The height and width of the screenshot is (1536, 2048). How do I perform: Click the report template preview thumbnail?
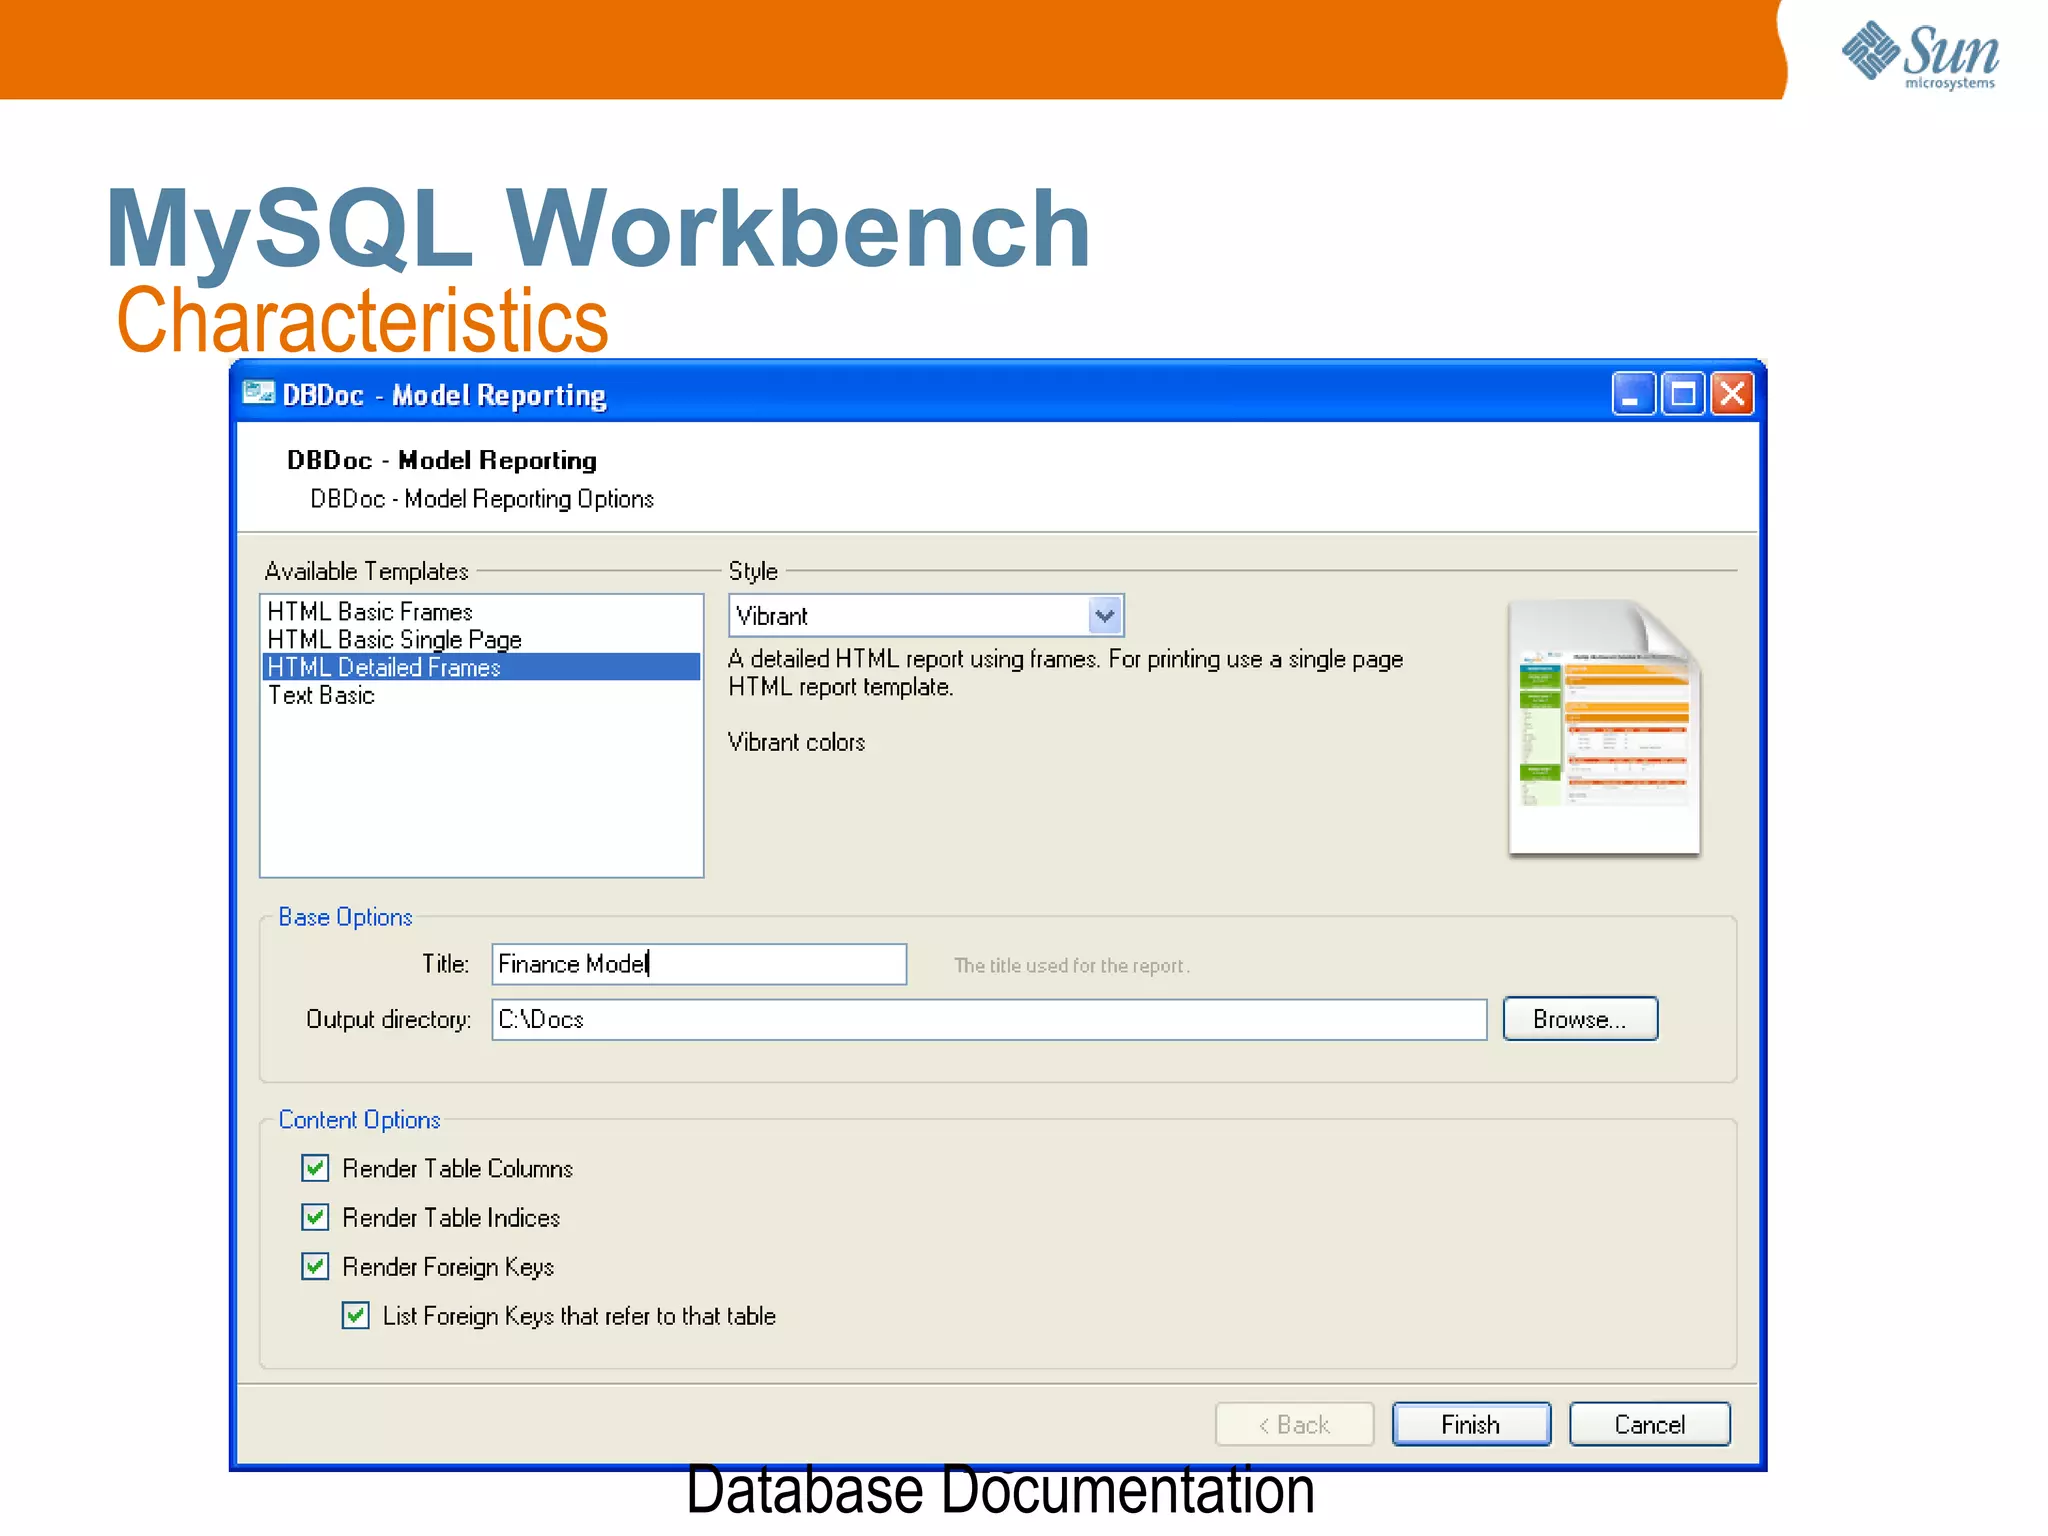1604,728
